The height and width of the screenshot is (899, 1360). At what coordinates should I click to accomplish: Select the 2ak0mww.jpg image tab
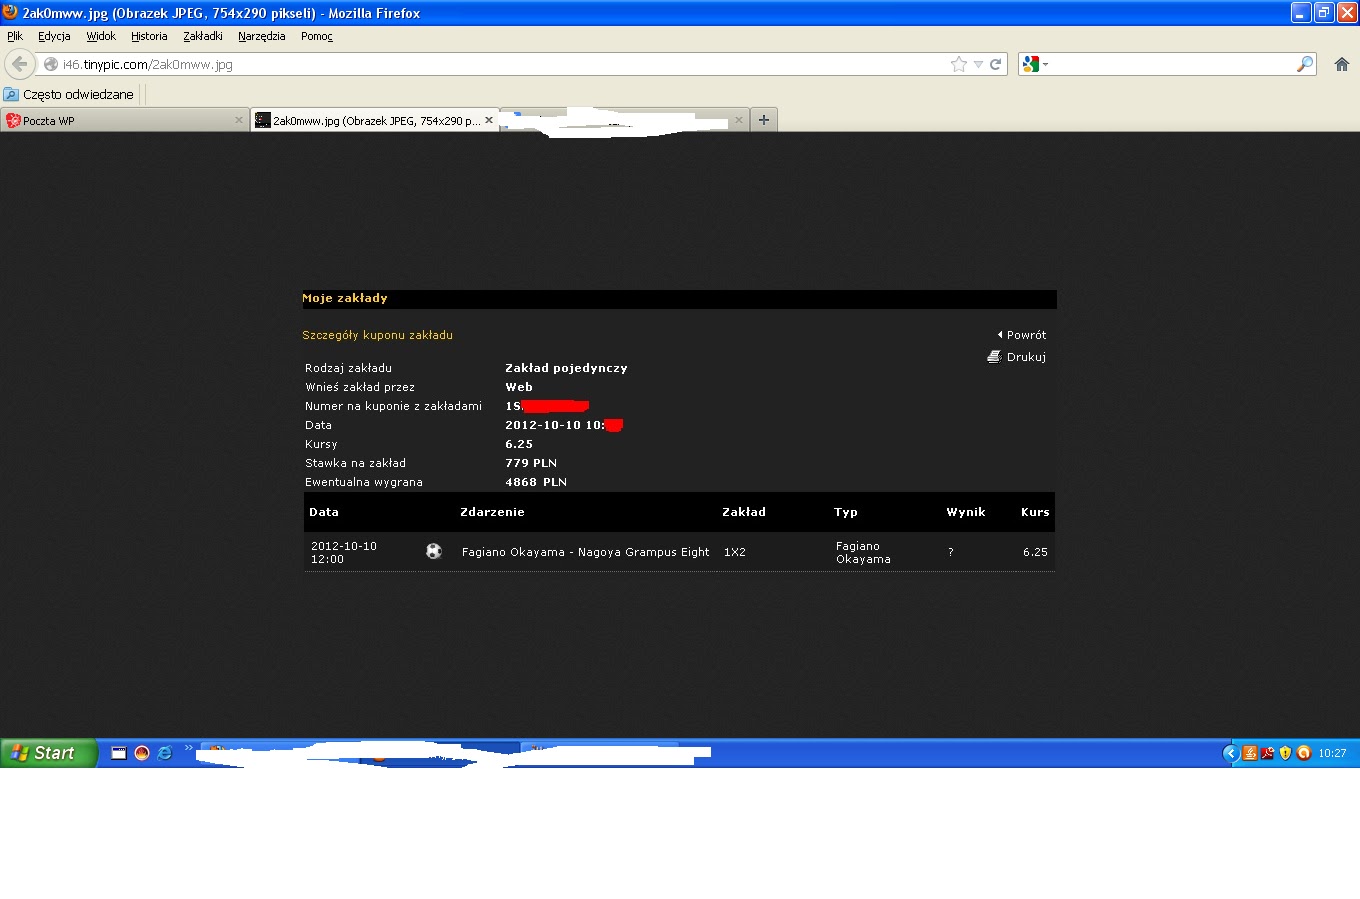375,120
